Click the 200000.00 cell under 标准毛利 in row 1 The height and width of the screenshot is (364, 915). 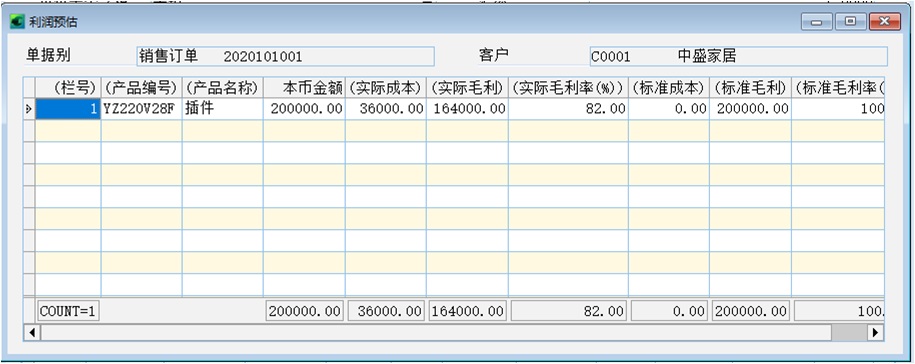pyautogui.click(x=750, y=109)
